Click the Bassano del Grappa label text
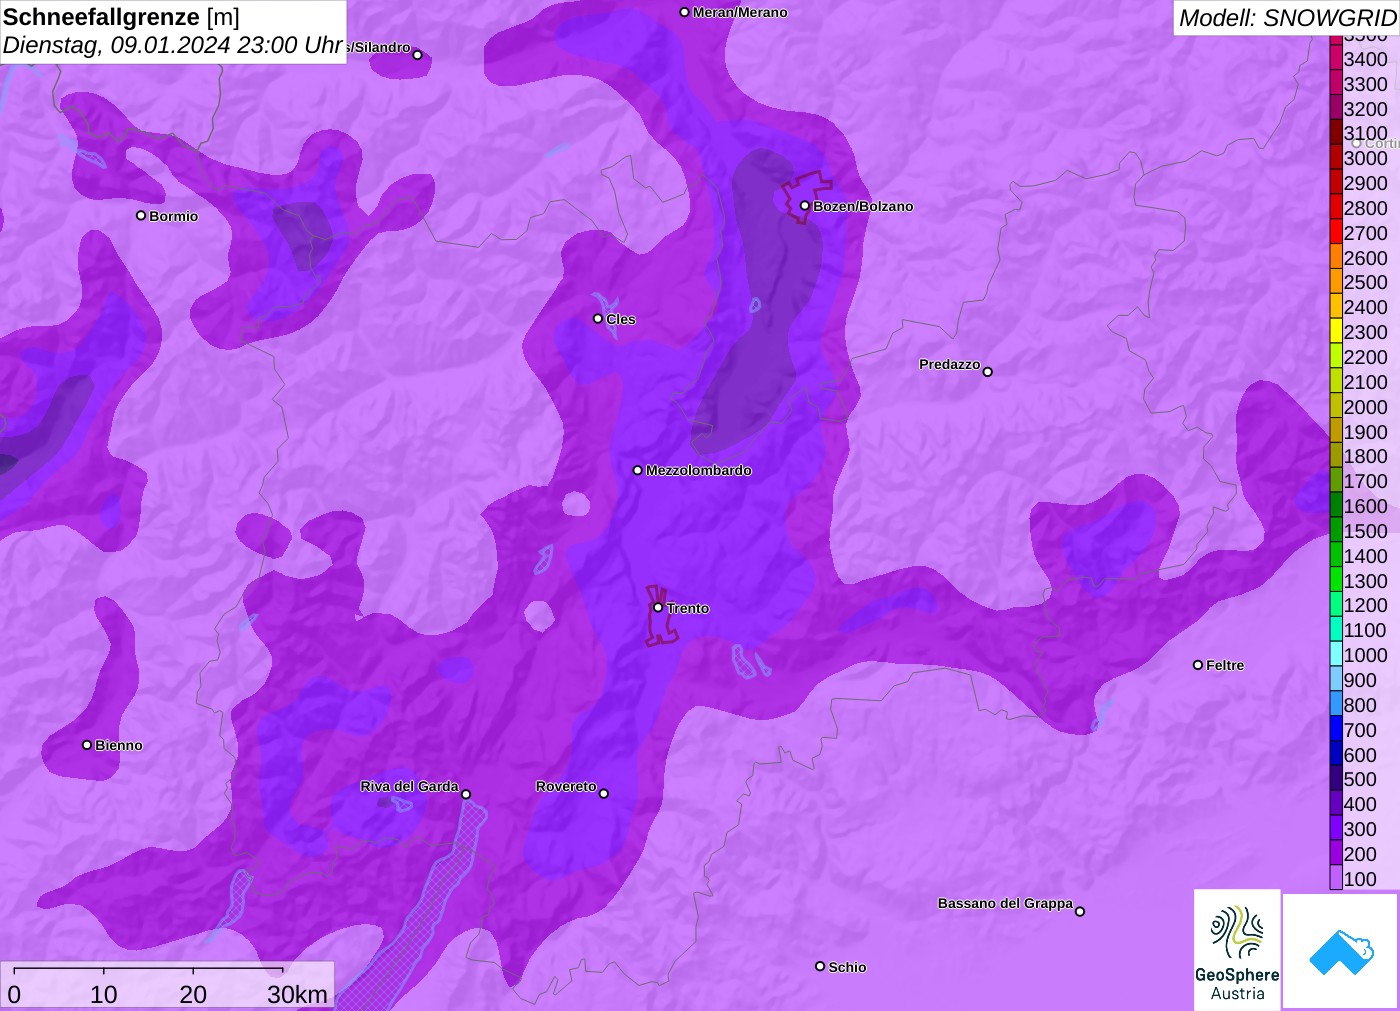The image size is (1400, 1011). pos(1005,903)
